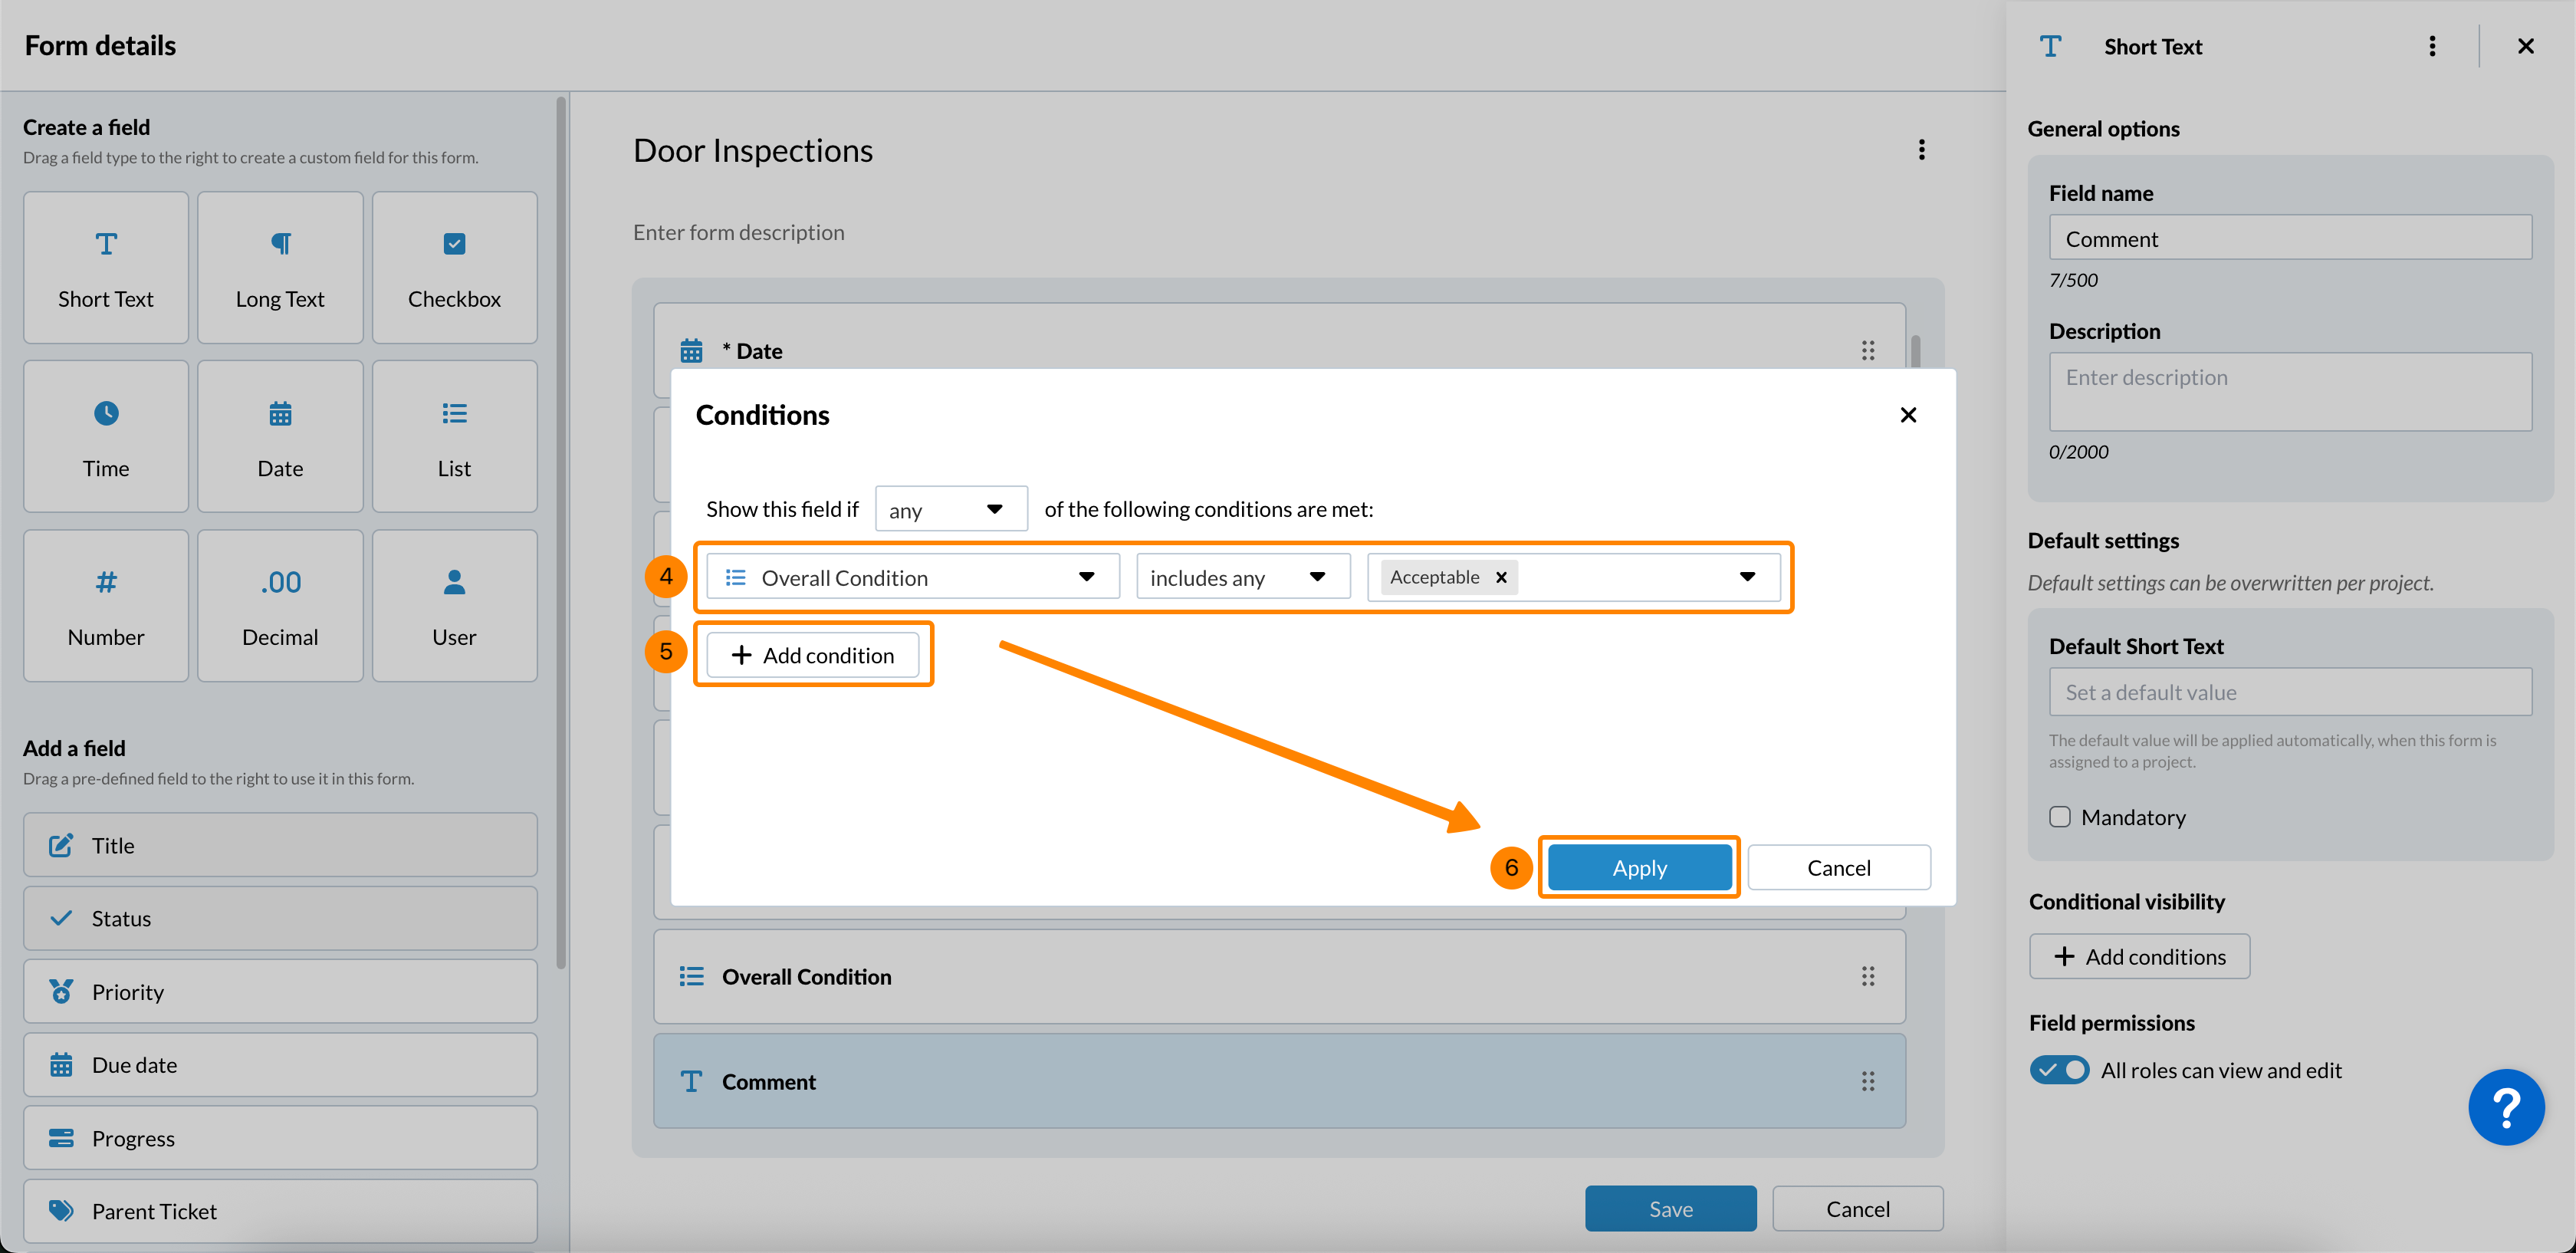Click the Field name input with Comment
2576x1253 pixels.
point(2290,239)
